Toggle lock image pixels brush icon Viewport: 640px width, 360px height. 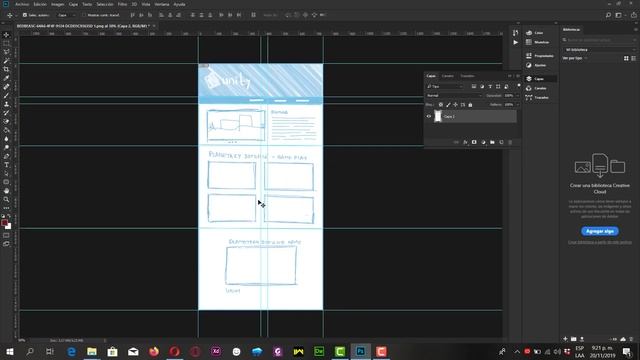pos(448,105)
